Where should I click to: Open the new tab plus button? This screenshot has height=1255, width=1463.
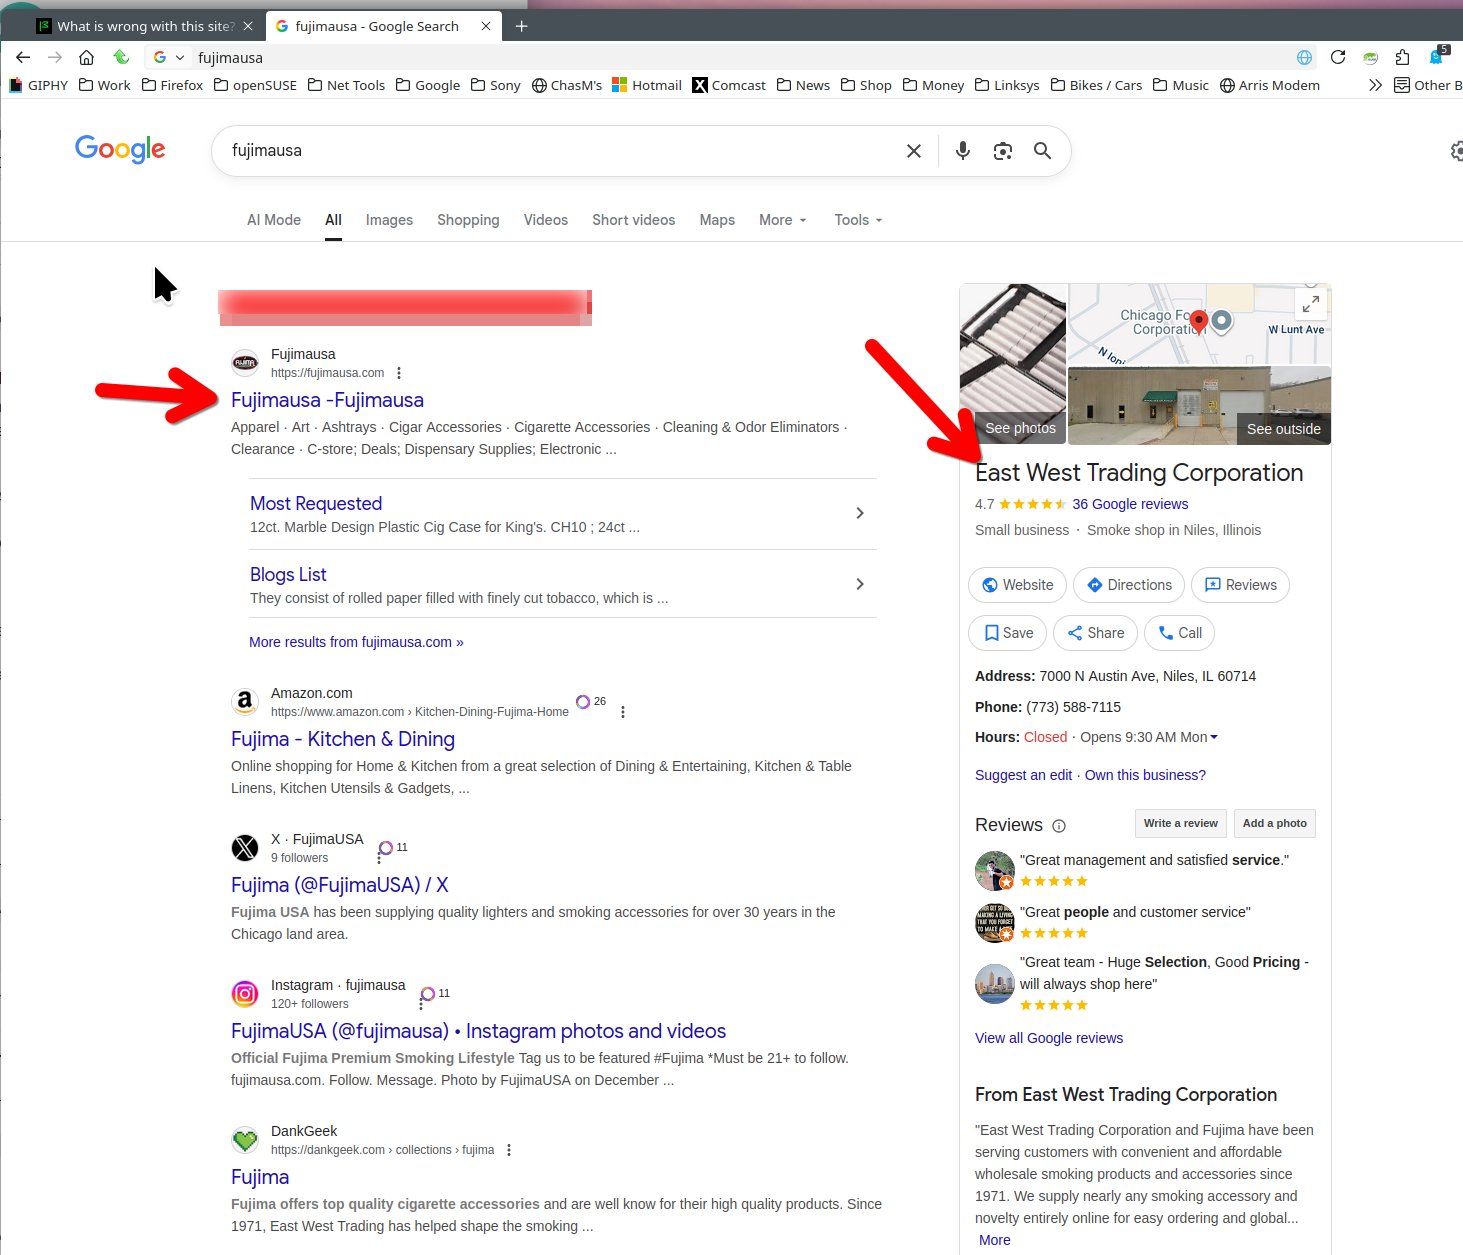coord(521,26)
